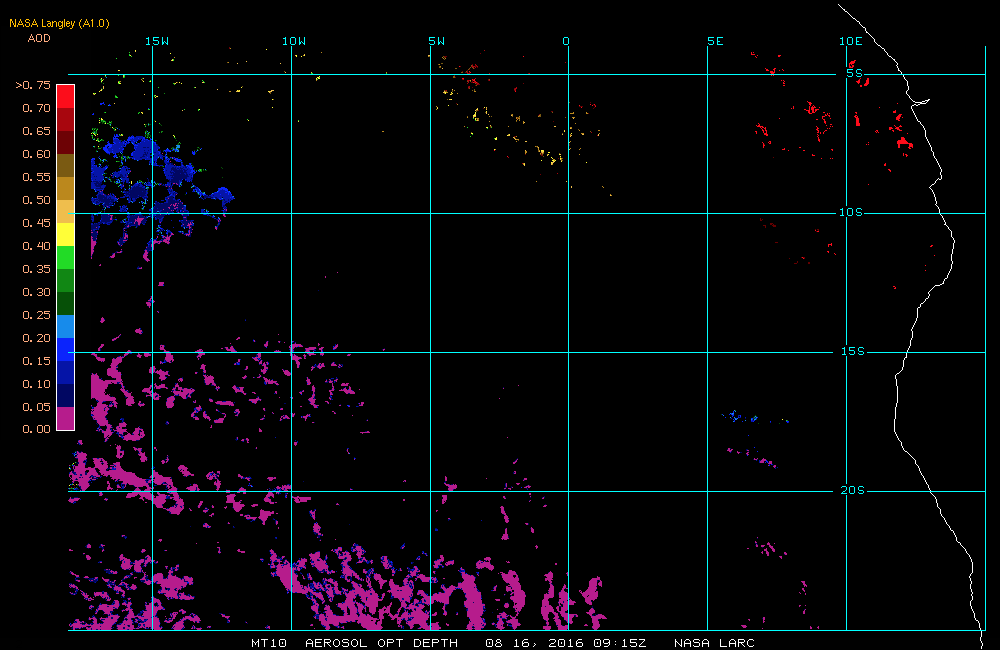Click the 0.15 legend value
This screenshot has height=650, width=1000.
[x=36, y=361]
